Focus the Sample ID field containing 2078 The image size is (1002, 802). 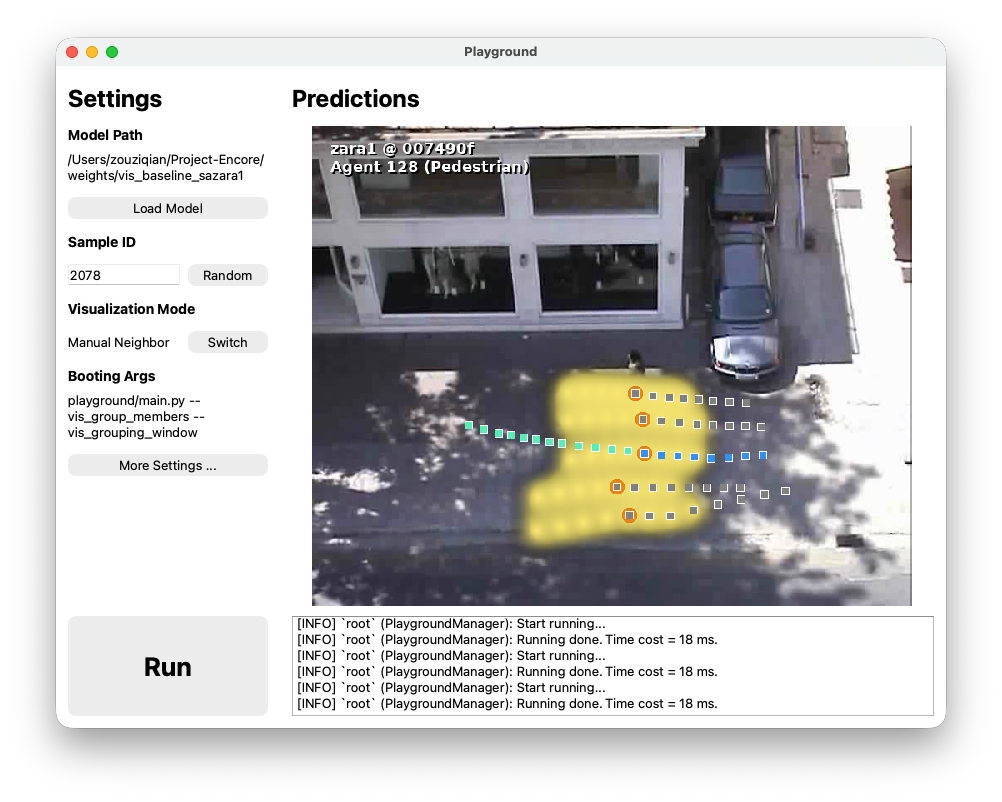click(123, 275)
